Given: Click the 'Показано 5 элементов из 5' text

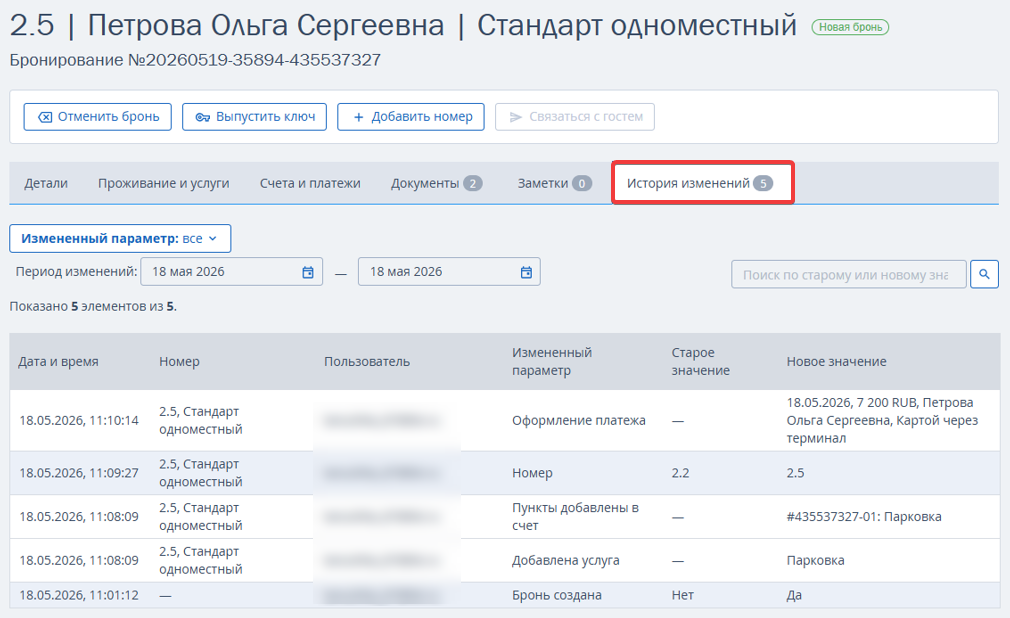Looking at the screenshot, I should (x=93, y=306).
